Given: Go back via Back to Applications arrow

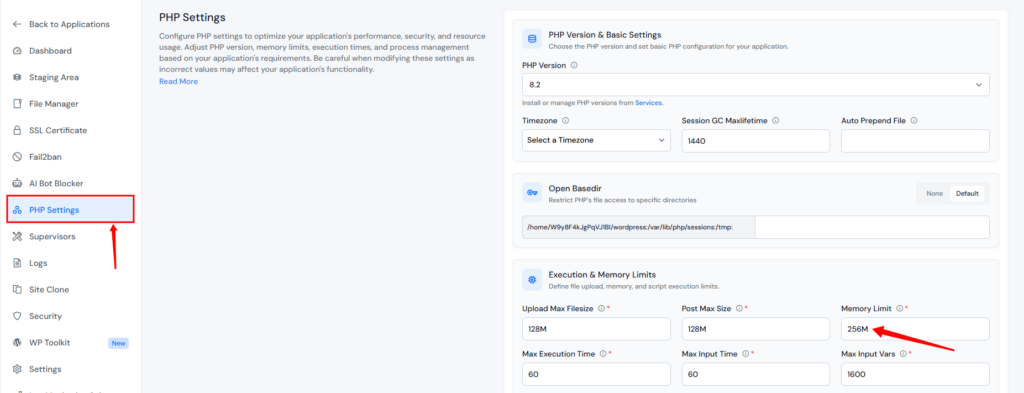Looking at the screenshot, I should click(18, 24).
